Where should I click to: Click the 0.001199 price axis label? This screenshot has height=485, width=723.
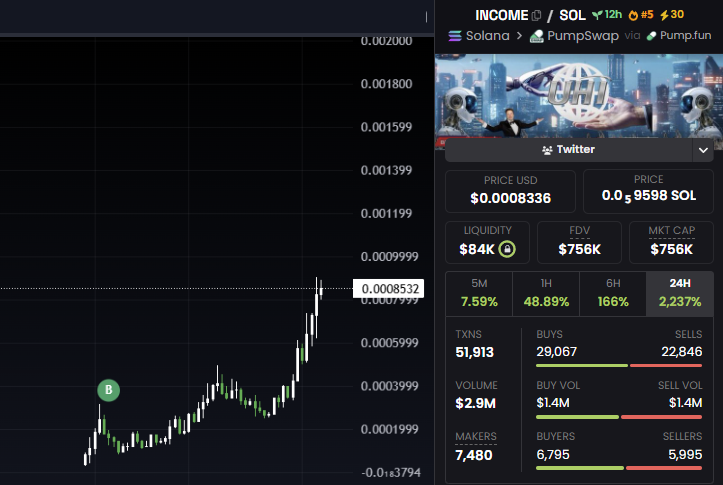click(386, 213)
